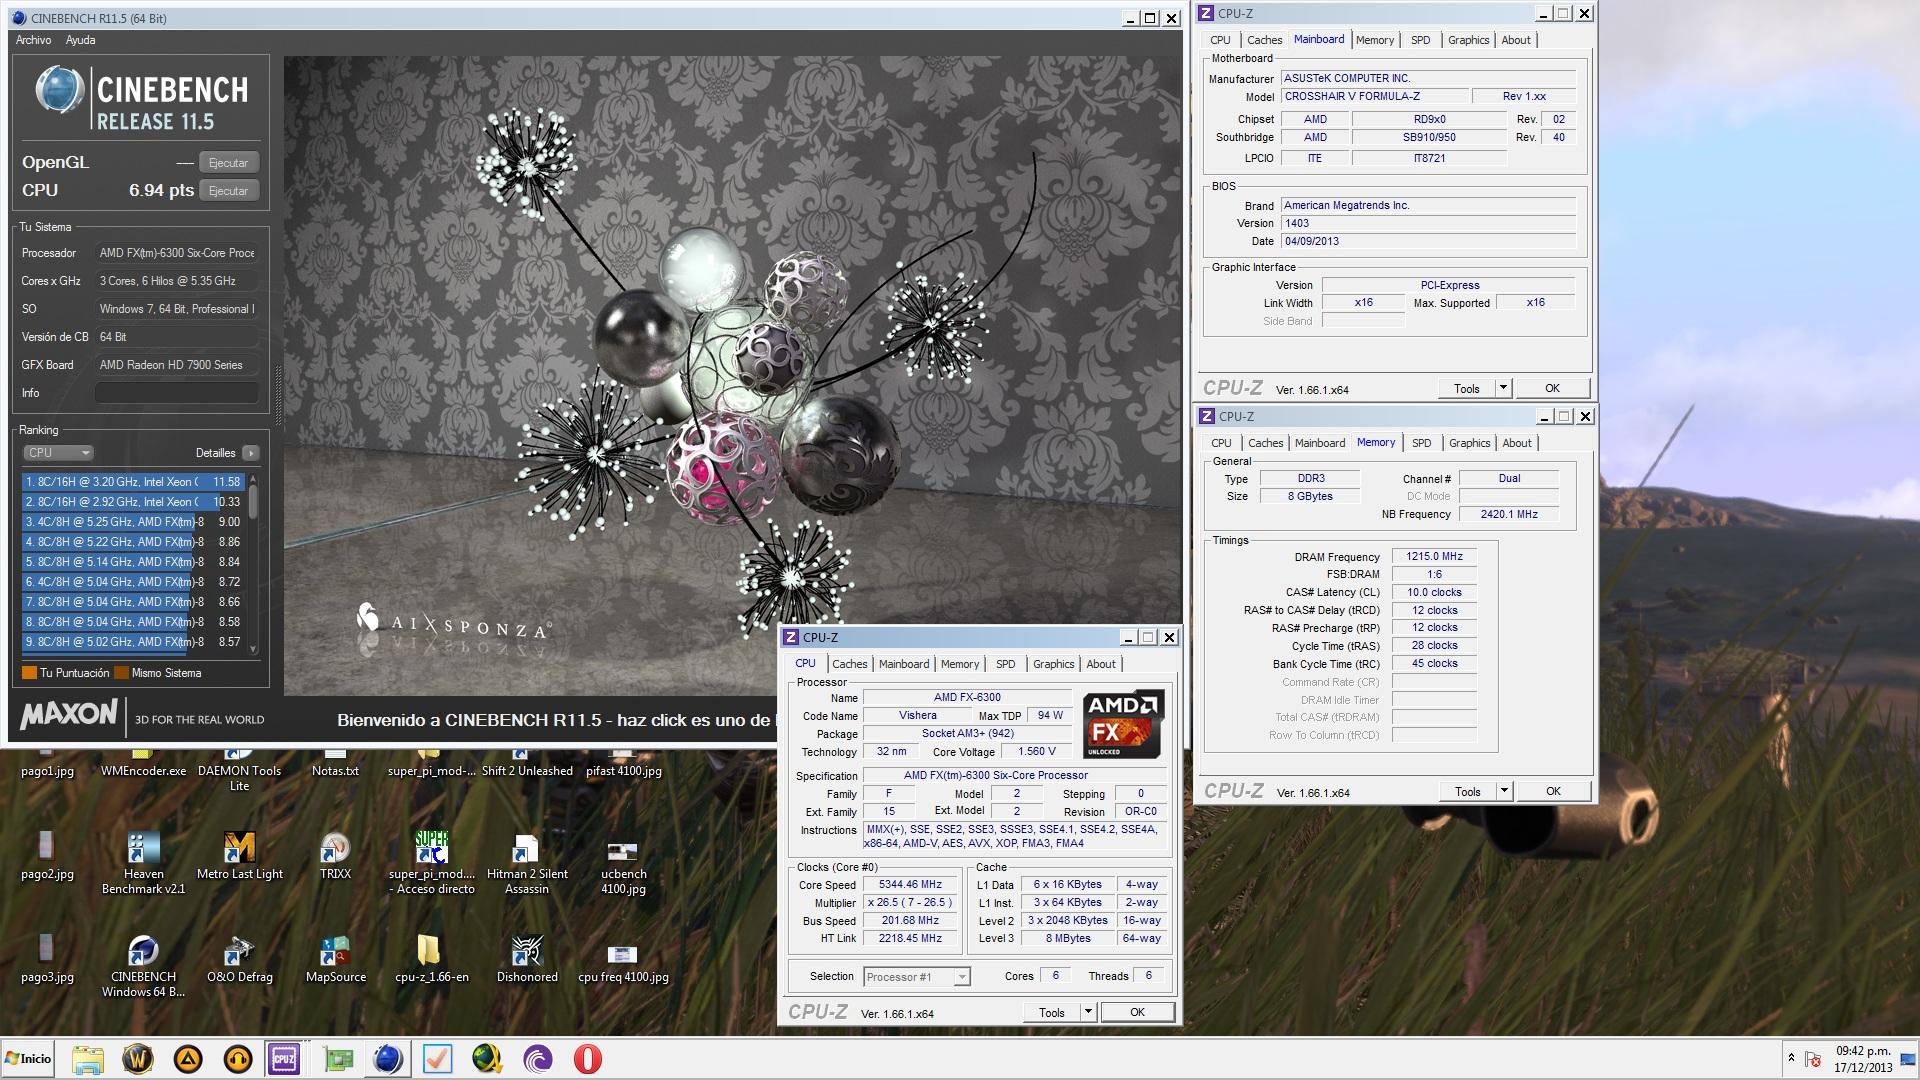1920x1080 pixels.
Task: Click the Inicio start button
Action: point(29,1059)
